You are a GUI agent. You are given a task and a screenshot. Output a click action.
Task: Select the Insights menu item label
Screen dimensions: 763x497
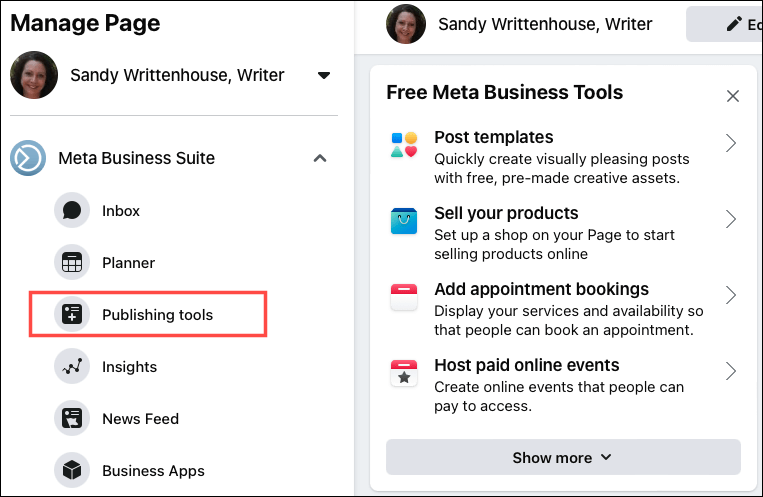[x=129, y=367]
